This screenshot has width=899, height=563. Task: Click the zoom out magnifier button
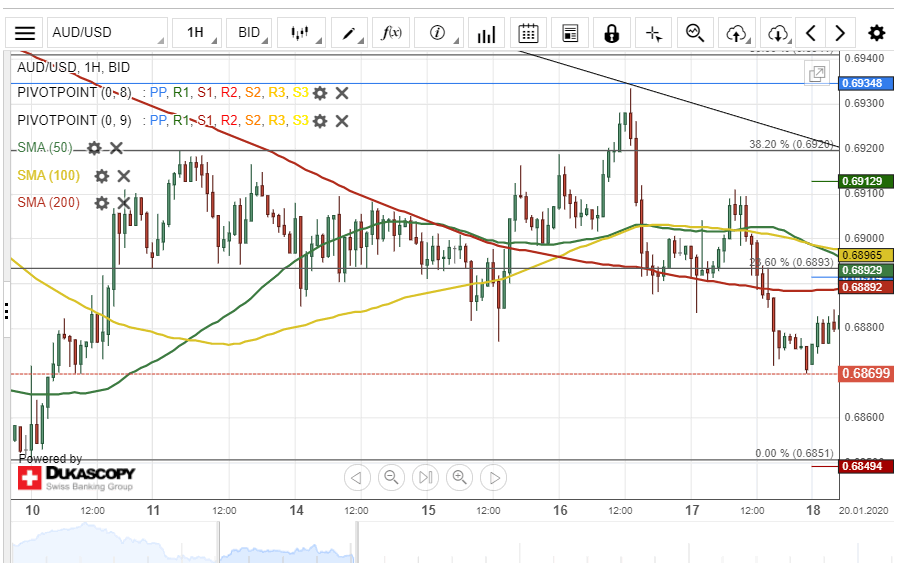click(391, 477)
